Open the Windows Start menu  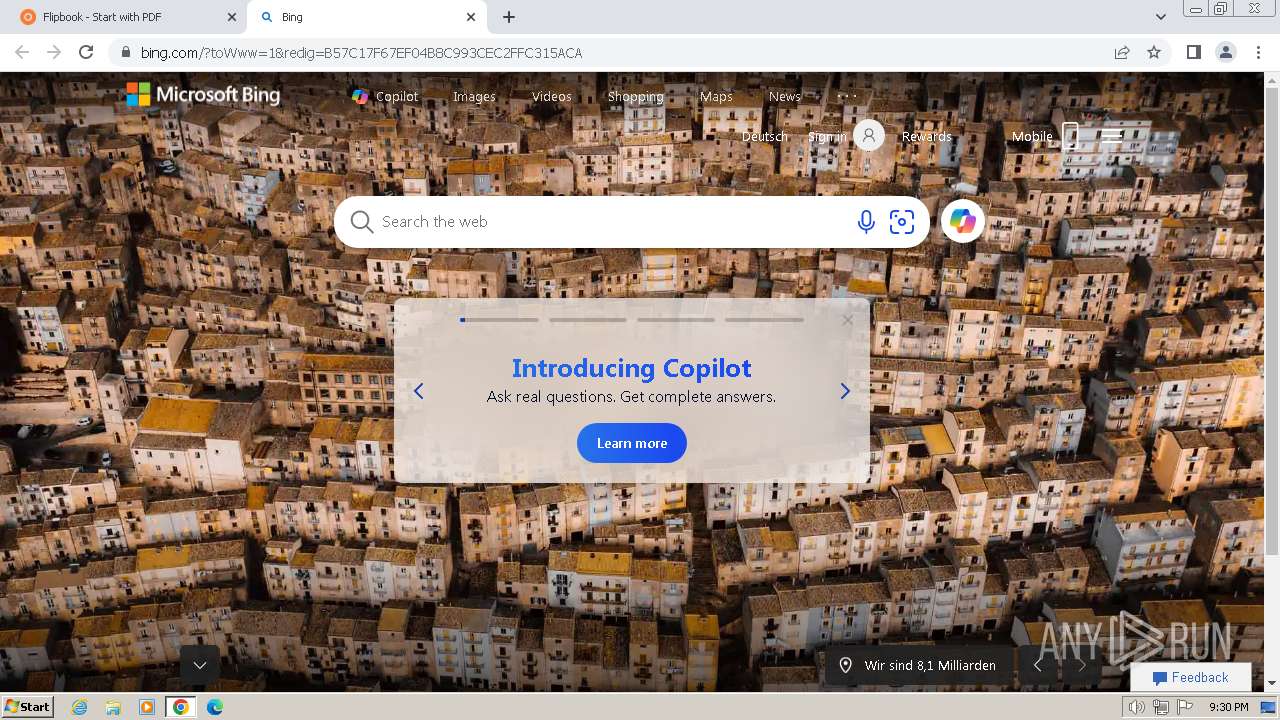tap(28, 706)
